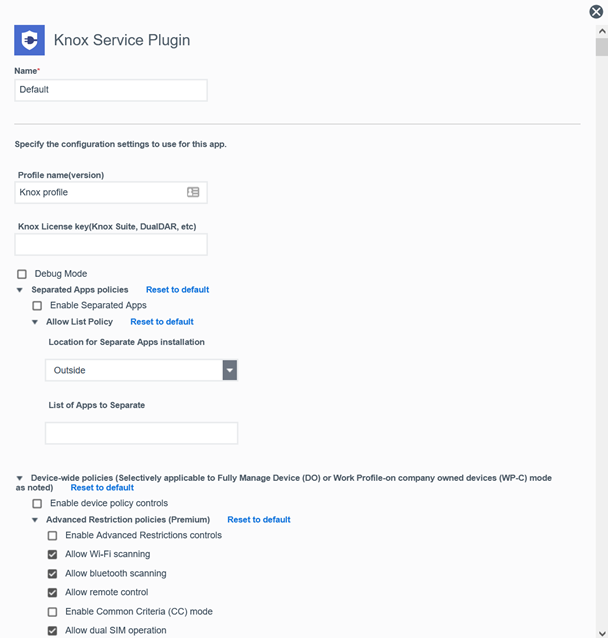The height and width of the screenshot is (638, 608).
Task: Collapse Device-wide policies section
Action: [x=20, y=478]
